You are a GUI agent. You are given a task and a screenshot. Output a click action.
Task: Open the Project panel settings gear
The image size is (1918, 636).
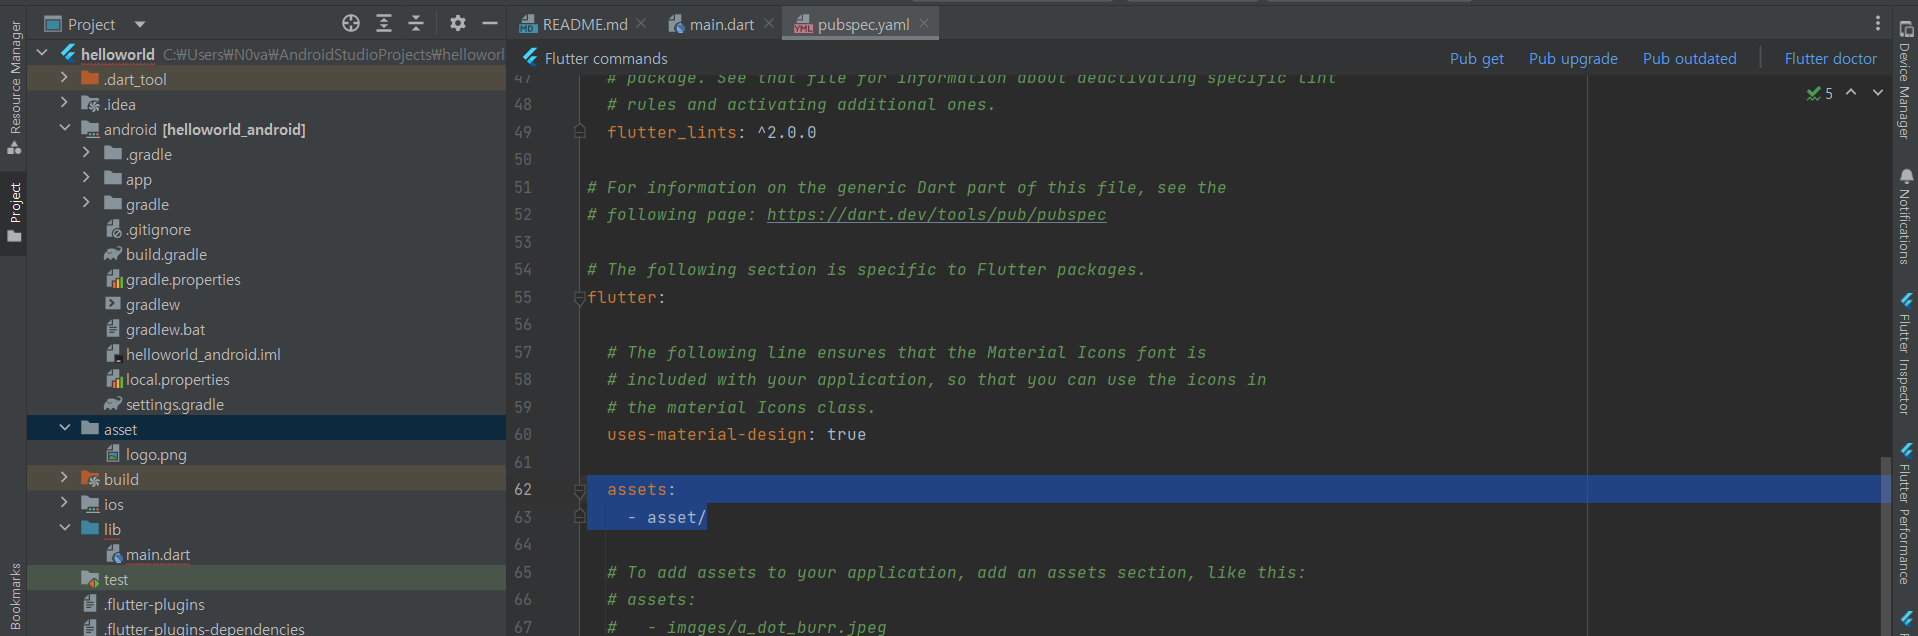click(458, 23)
